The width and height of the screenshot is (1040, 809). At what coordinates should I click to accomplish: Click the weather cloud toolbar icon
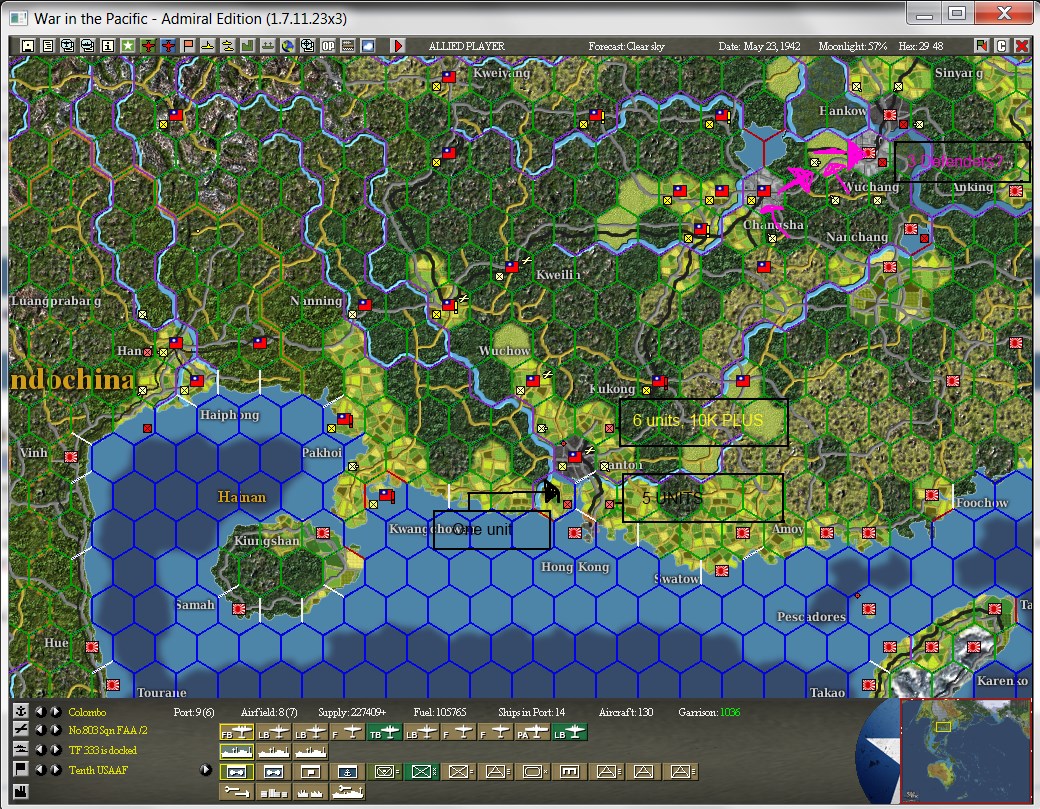tap(367, 46)
